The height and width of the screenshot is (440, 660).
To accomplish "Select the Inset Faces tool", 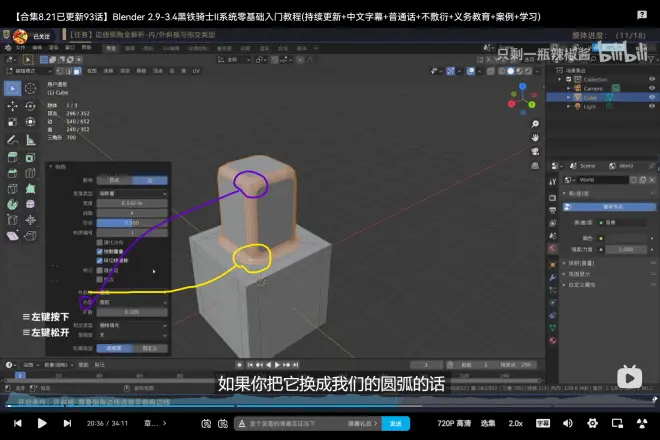I will tap(30, 157).
